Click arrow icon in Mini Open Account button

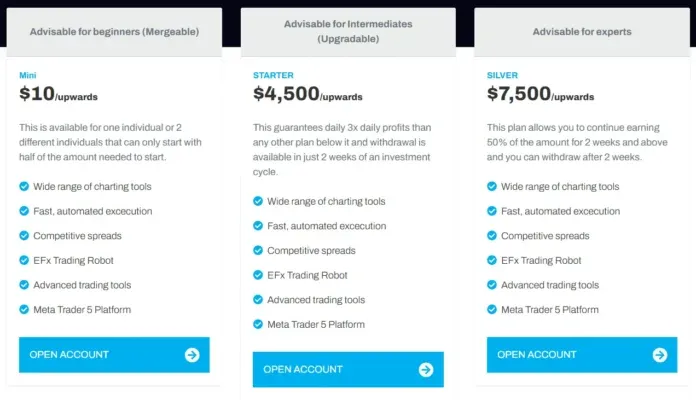(192, 355)
